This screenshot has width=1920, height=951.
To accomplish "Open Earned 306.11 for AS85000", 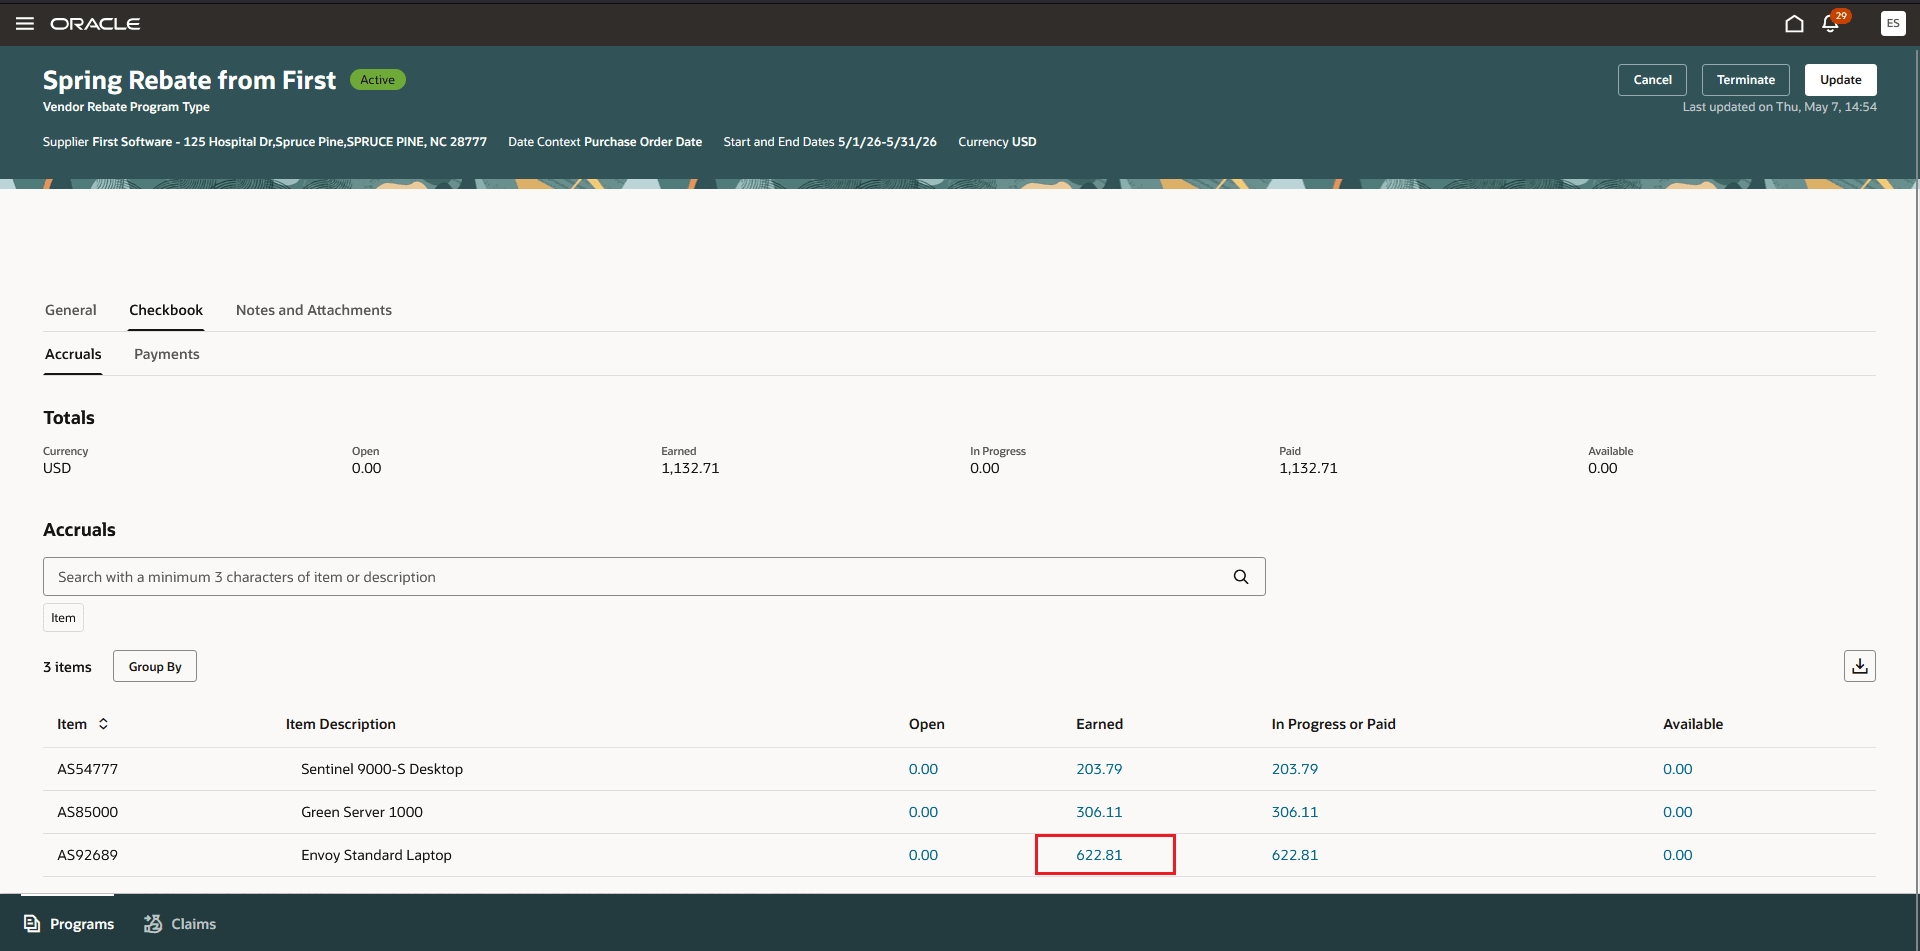I will coord(1099,812).
